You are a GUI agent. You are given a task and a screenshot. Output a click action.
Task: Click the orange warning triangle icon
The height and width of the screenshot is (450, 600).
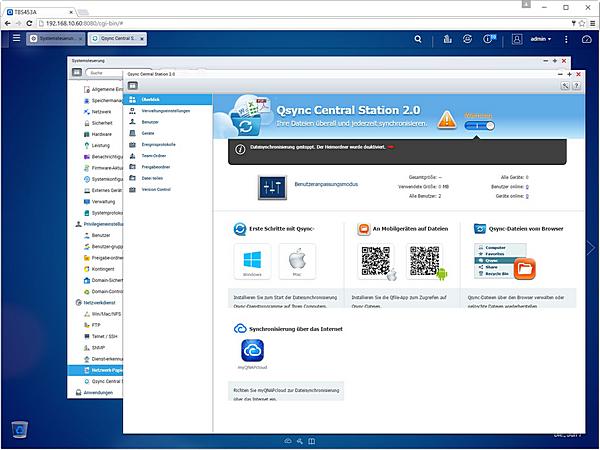[447, 119]
